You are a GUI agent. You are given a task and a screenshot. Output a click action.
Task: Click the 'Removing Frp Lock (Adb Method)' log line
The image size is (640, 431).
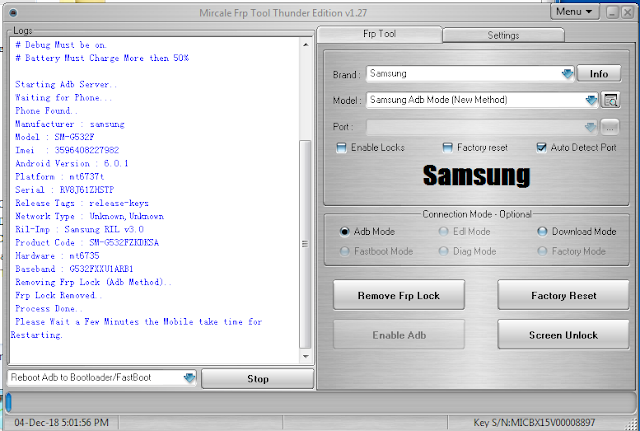click(x=93, y=282)
